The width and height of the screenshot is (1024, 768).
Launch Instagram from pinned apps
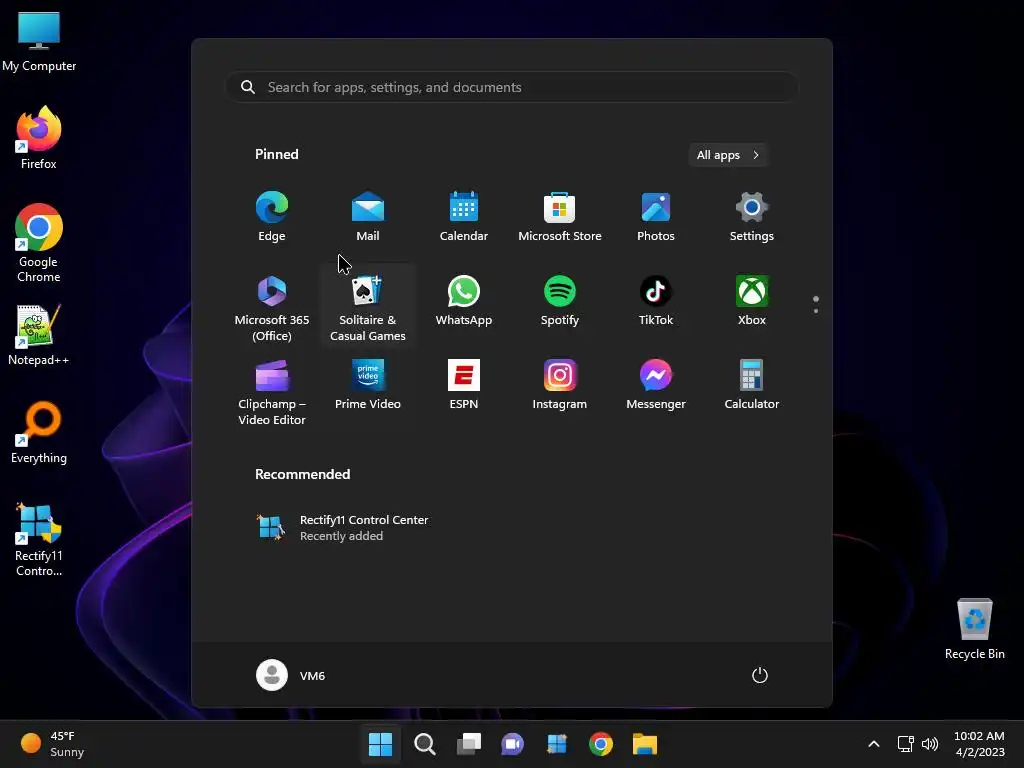pos(560,386)
